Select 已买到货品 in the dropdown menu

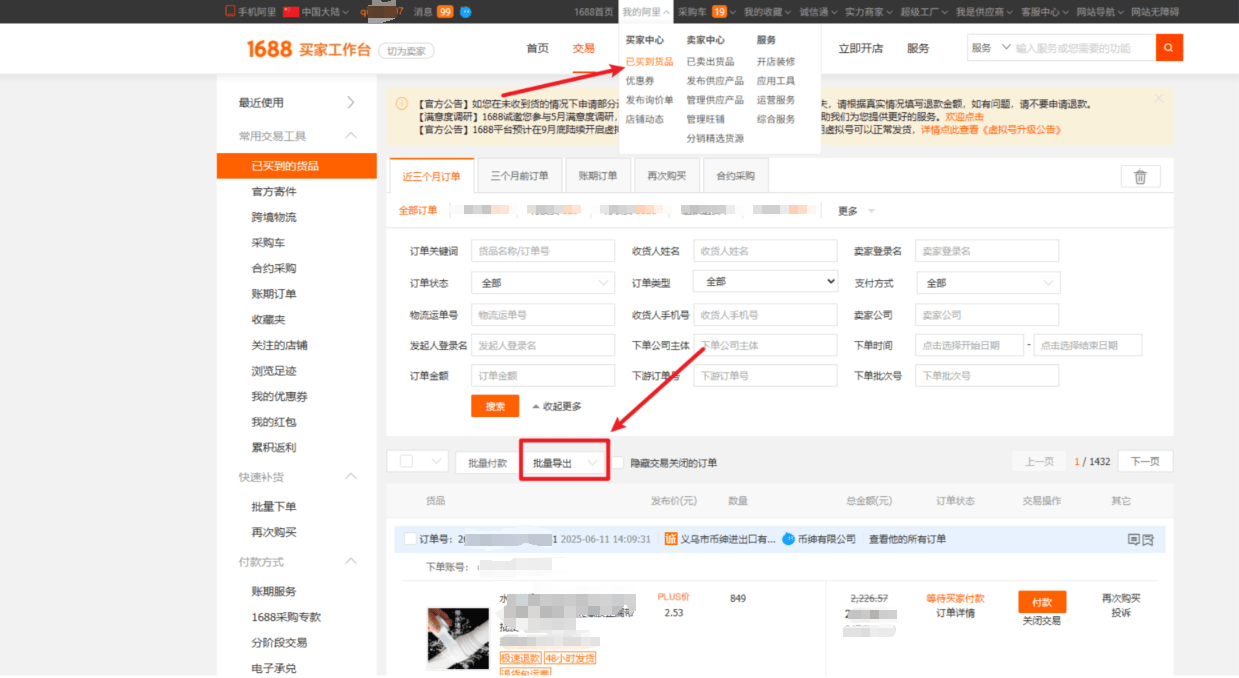(x=649, y=62)
